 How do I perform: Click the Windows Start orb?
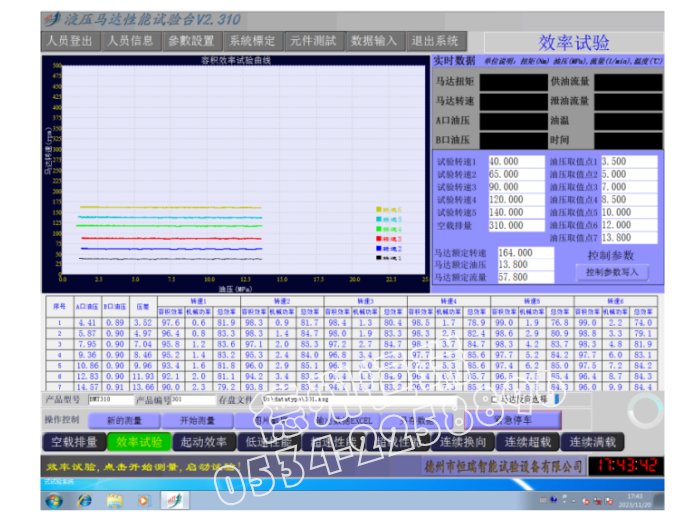(52, 498)
